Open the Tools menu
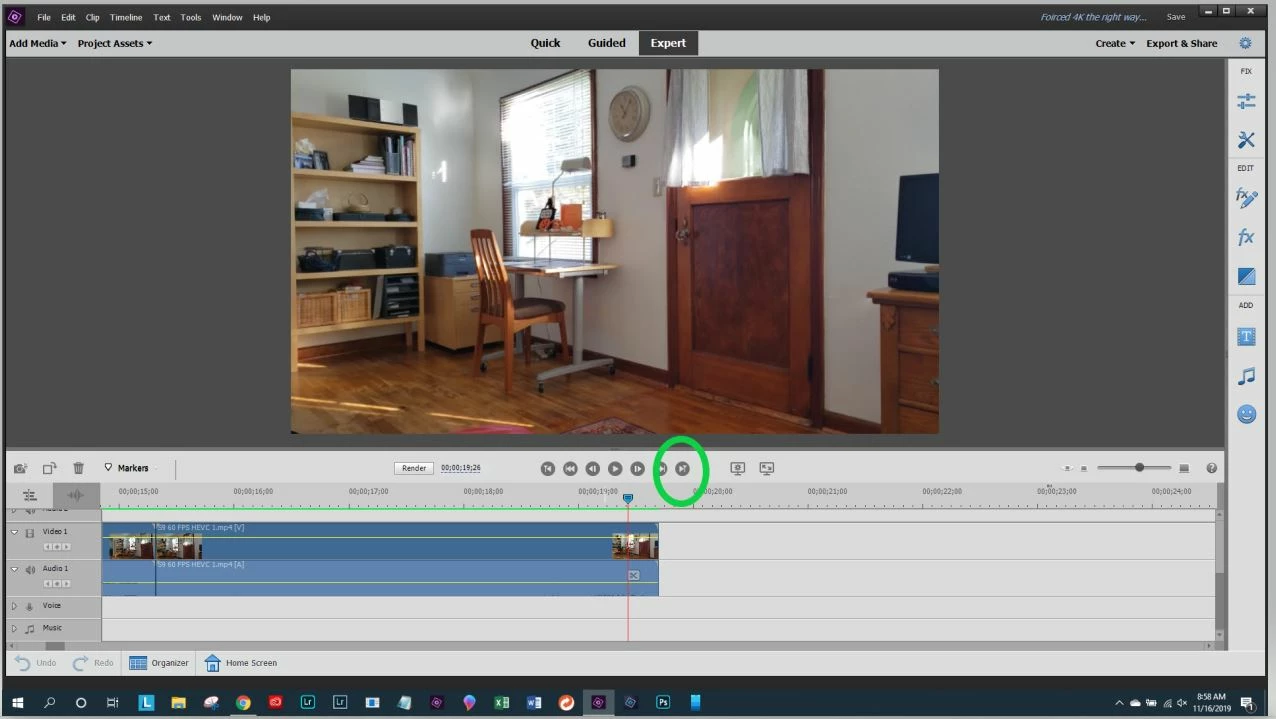Screen dimensions: 1276x719 190,17
